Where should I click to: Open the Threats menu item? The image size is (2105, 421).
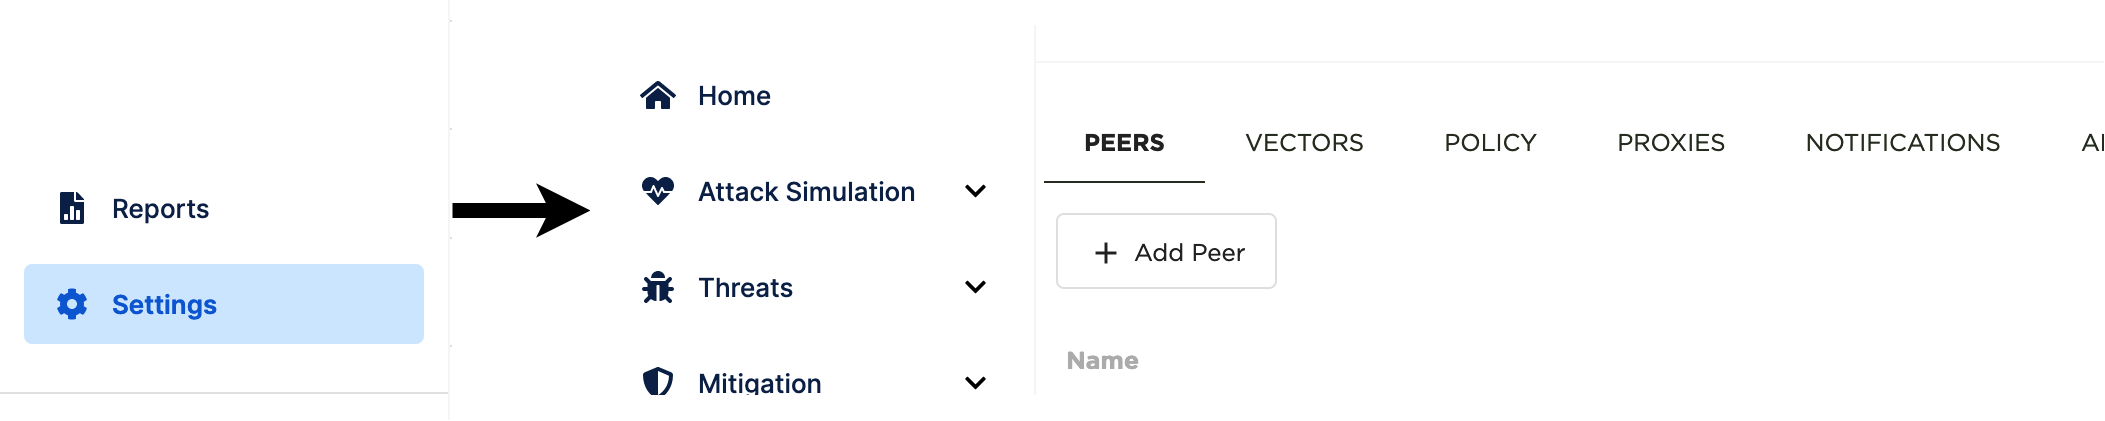click(745, 288)
